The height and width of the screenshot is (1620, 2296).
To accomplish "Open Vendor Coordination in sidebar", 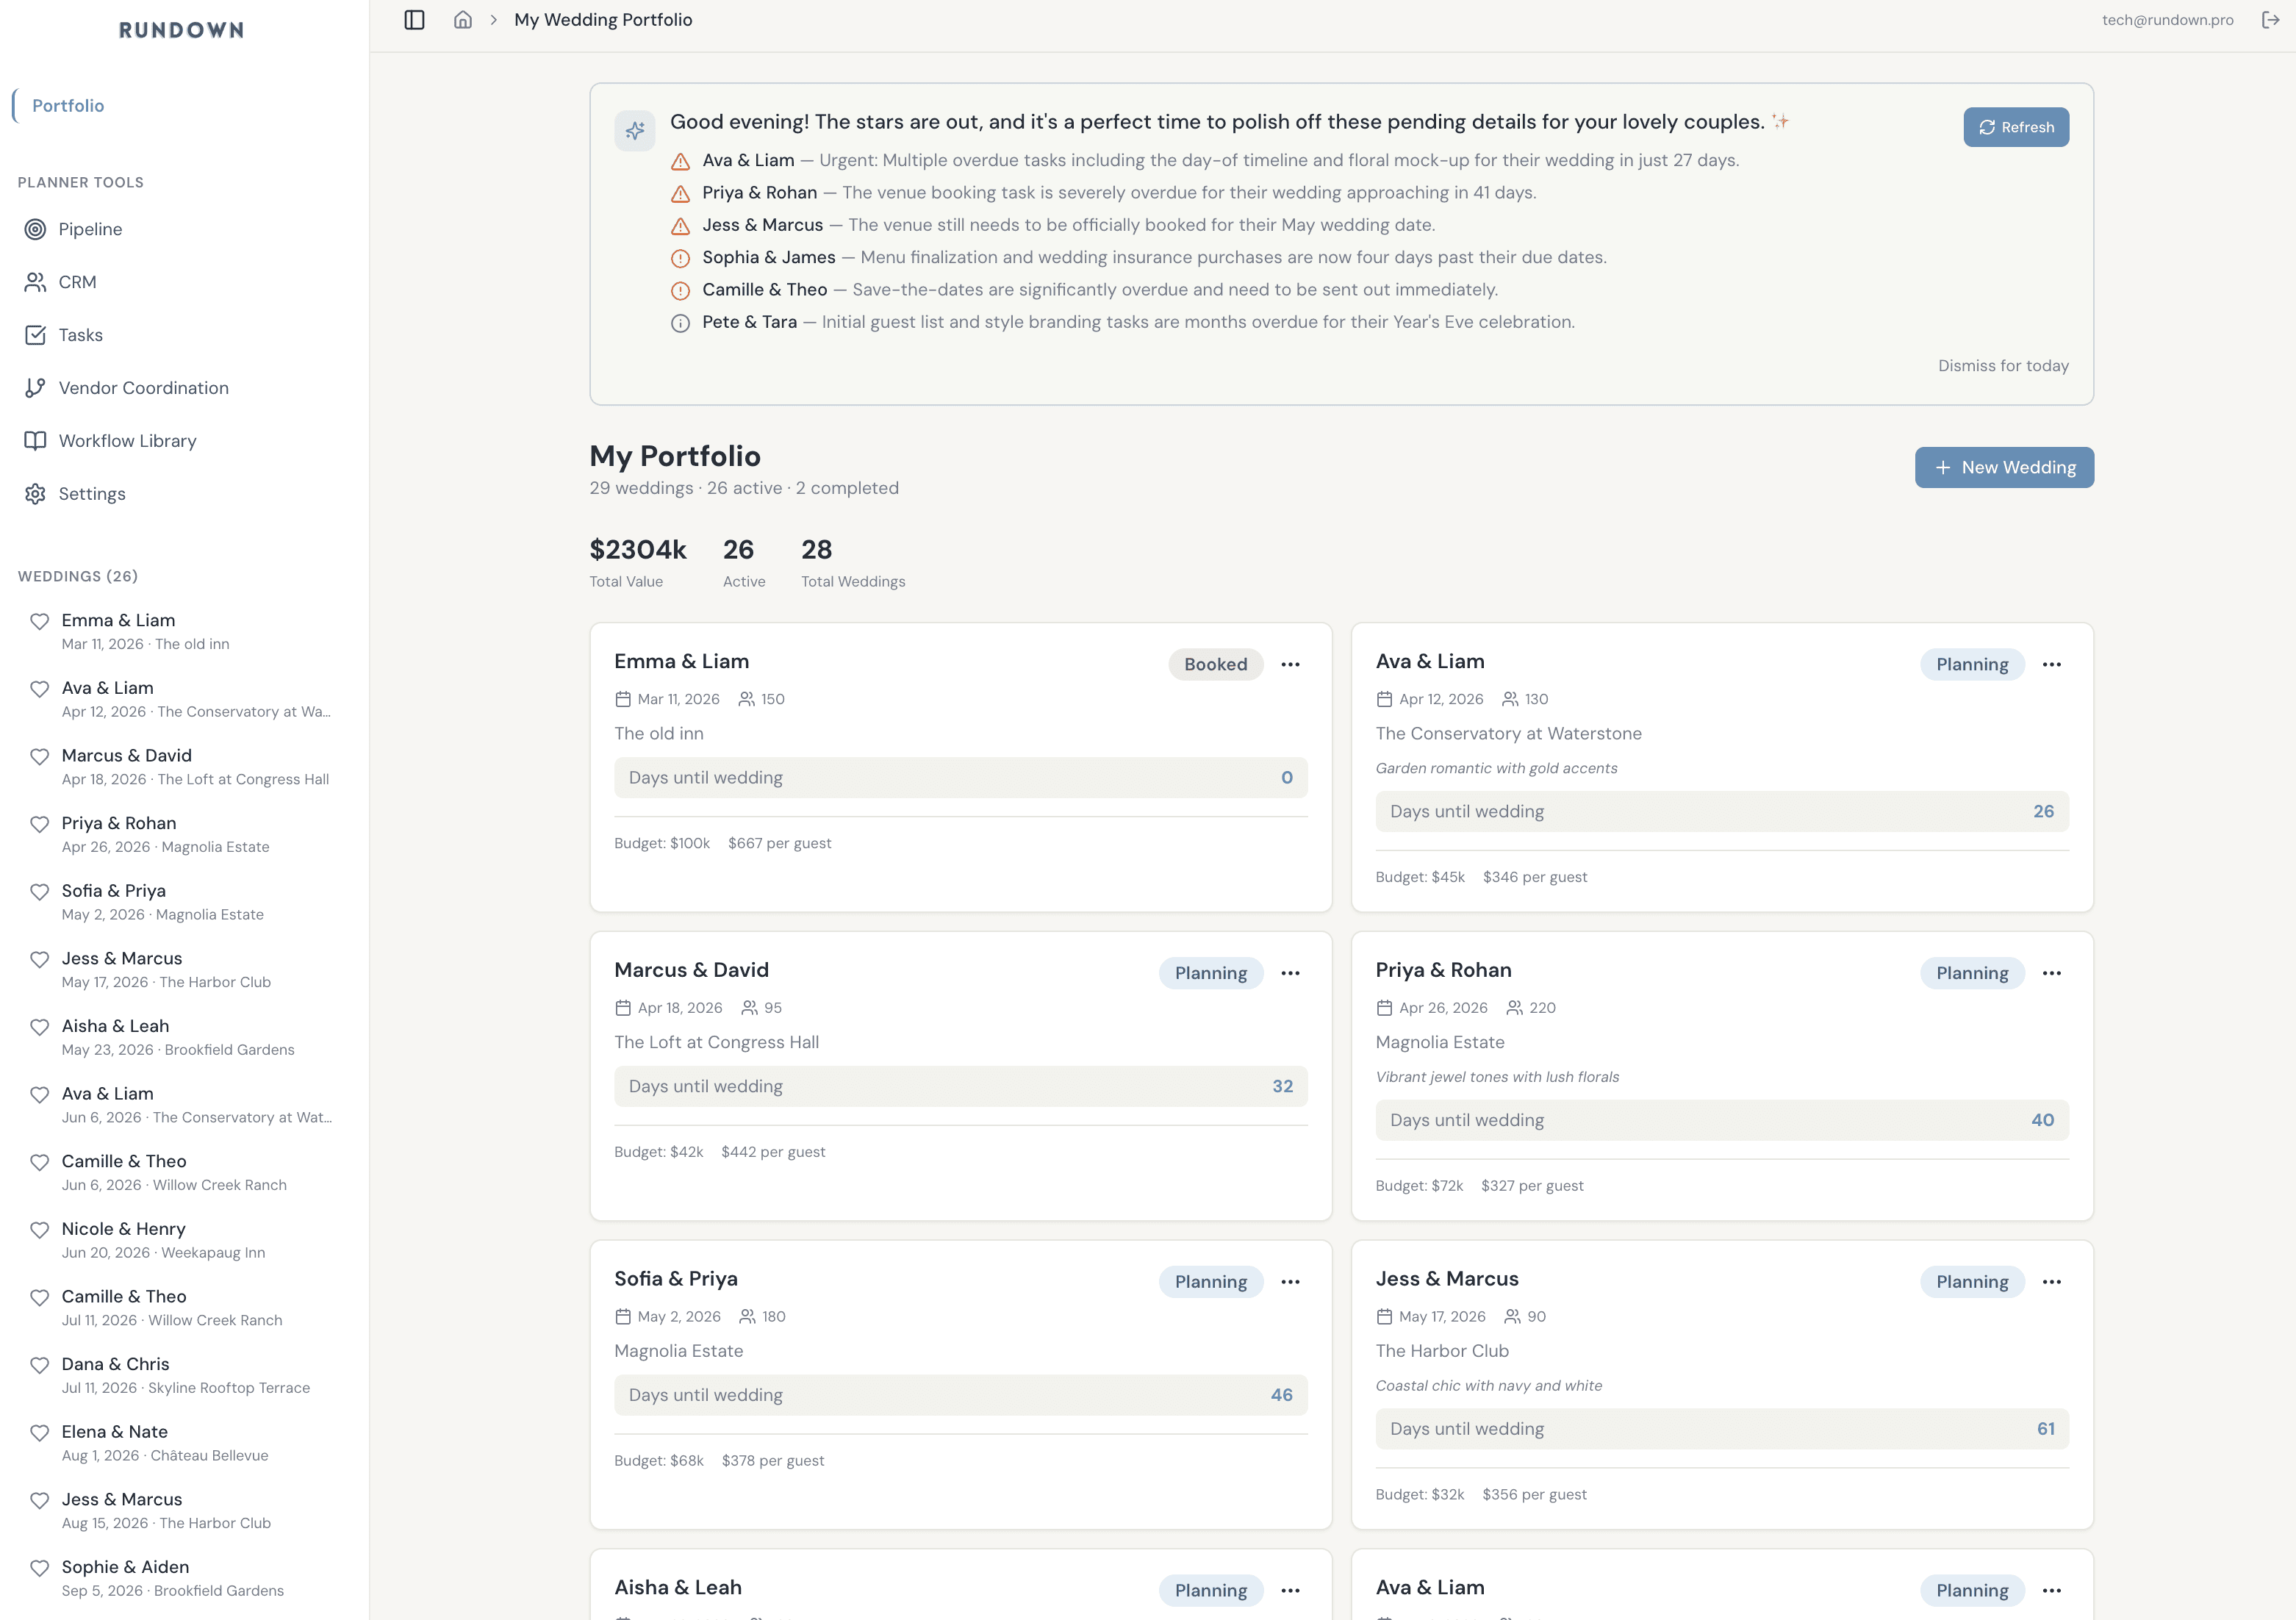I will (x=143, y=388).
